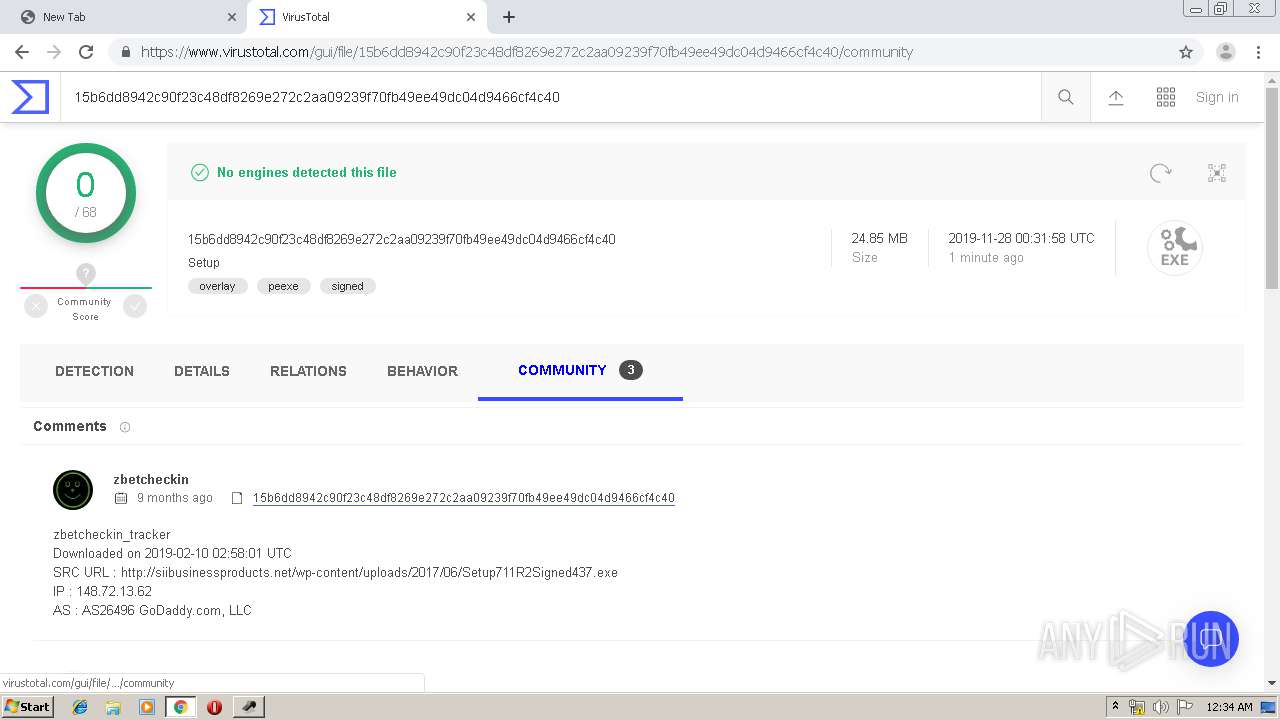Viewport: 1280px width, 720px height.
Task: Click the 24.85 MB size value
Action: tap(880, 239)
